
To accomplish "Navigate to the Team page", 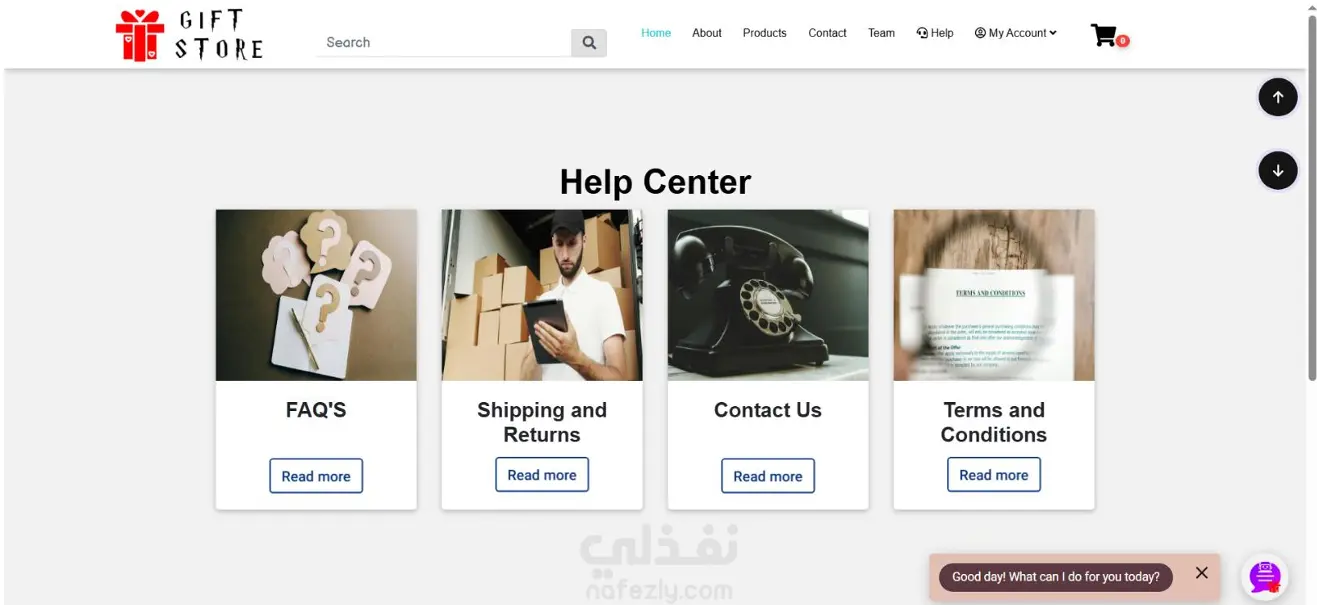I will [x=881, y=33].
